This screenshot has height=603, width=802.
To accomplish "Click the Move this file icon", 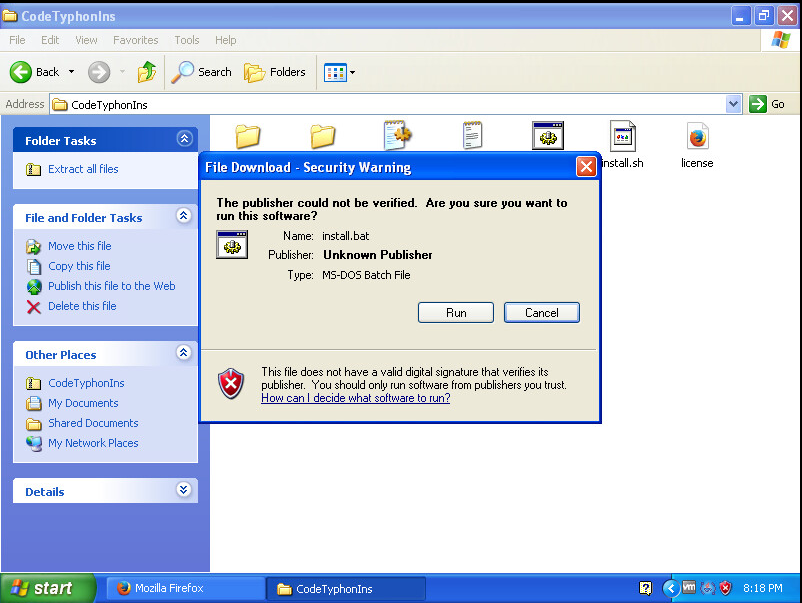I will pos(34,247).
